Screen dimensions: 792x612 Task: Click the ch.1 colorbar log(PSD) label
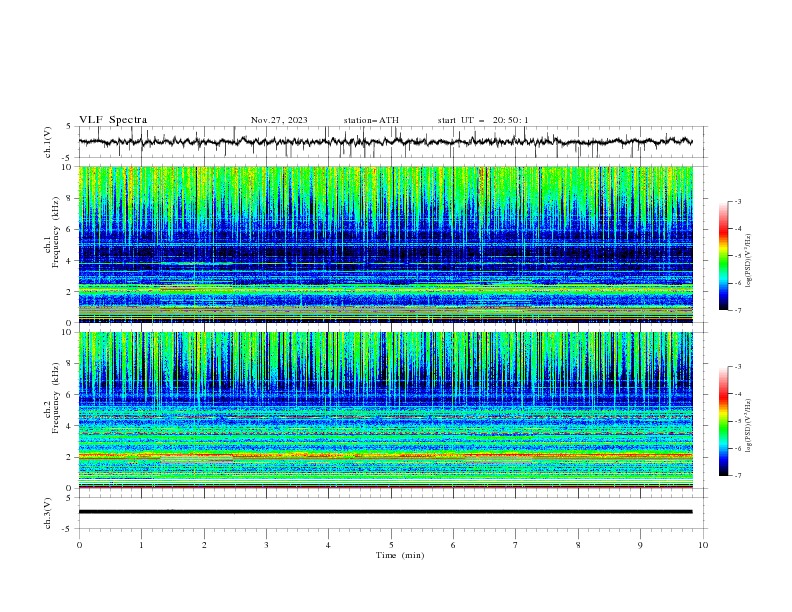click(x=749, y=261)
